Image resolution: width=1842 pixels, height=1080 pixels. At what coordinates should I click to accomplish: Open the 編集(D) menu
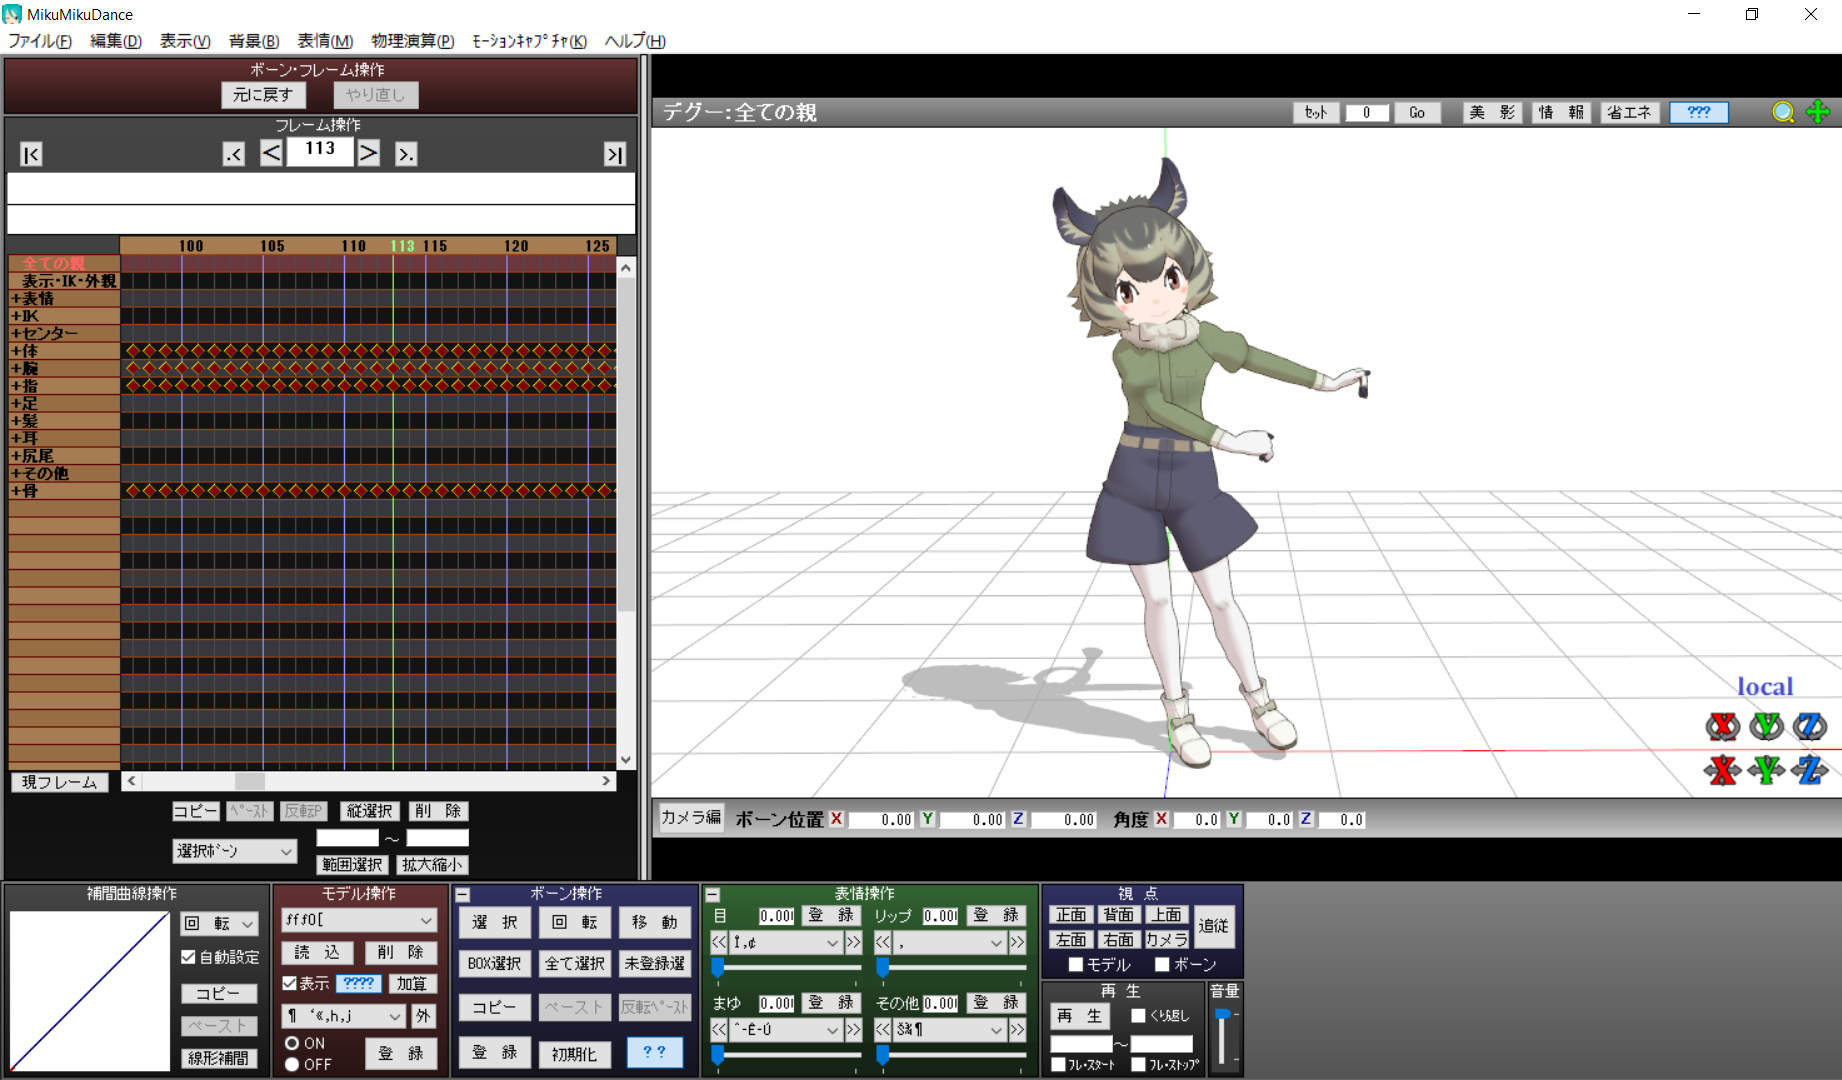click(x=116, y=41)
